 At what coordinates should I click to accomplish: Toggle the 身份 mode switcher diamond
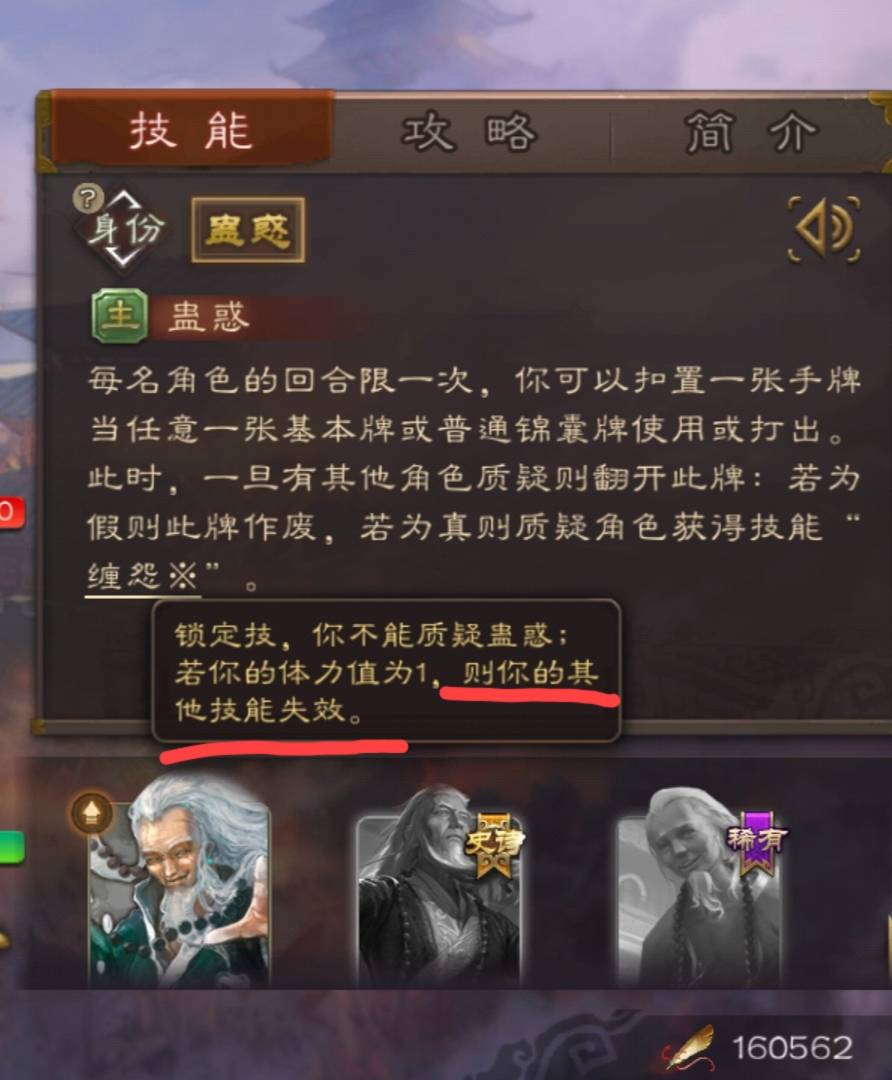click(x=123, y=230)
